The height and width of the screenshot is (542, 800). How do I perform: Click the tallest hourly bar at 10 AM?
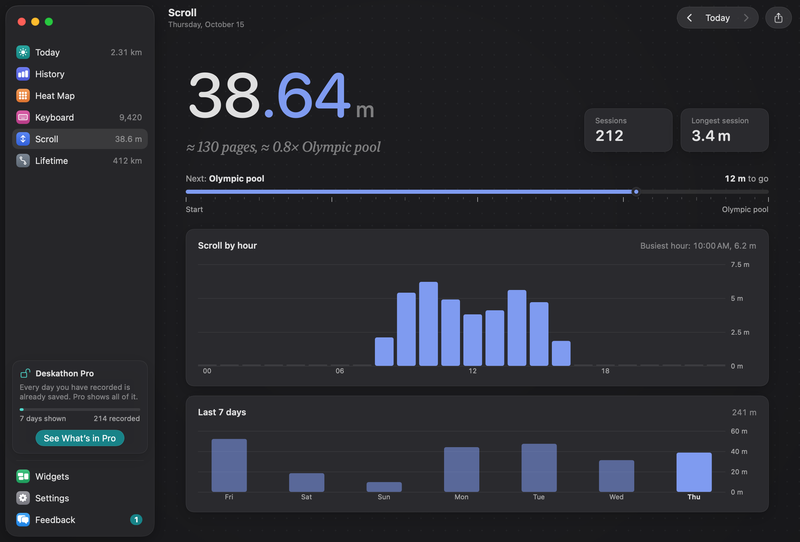tap(429, 324)
